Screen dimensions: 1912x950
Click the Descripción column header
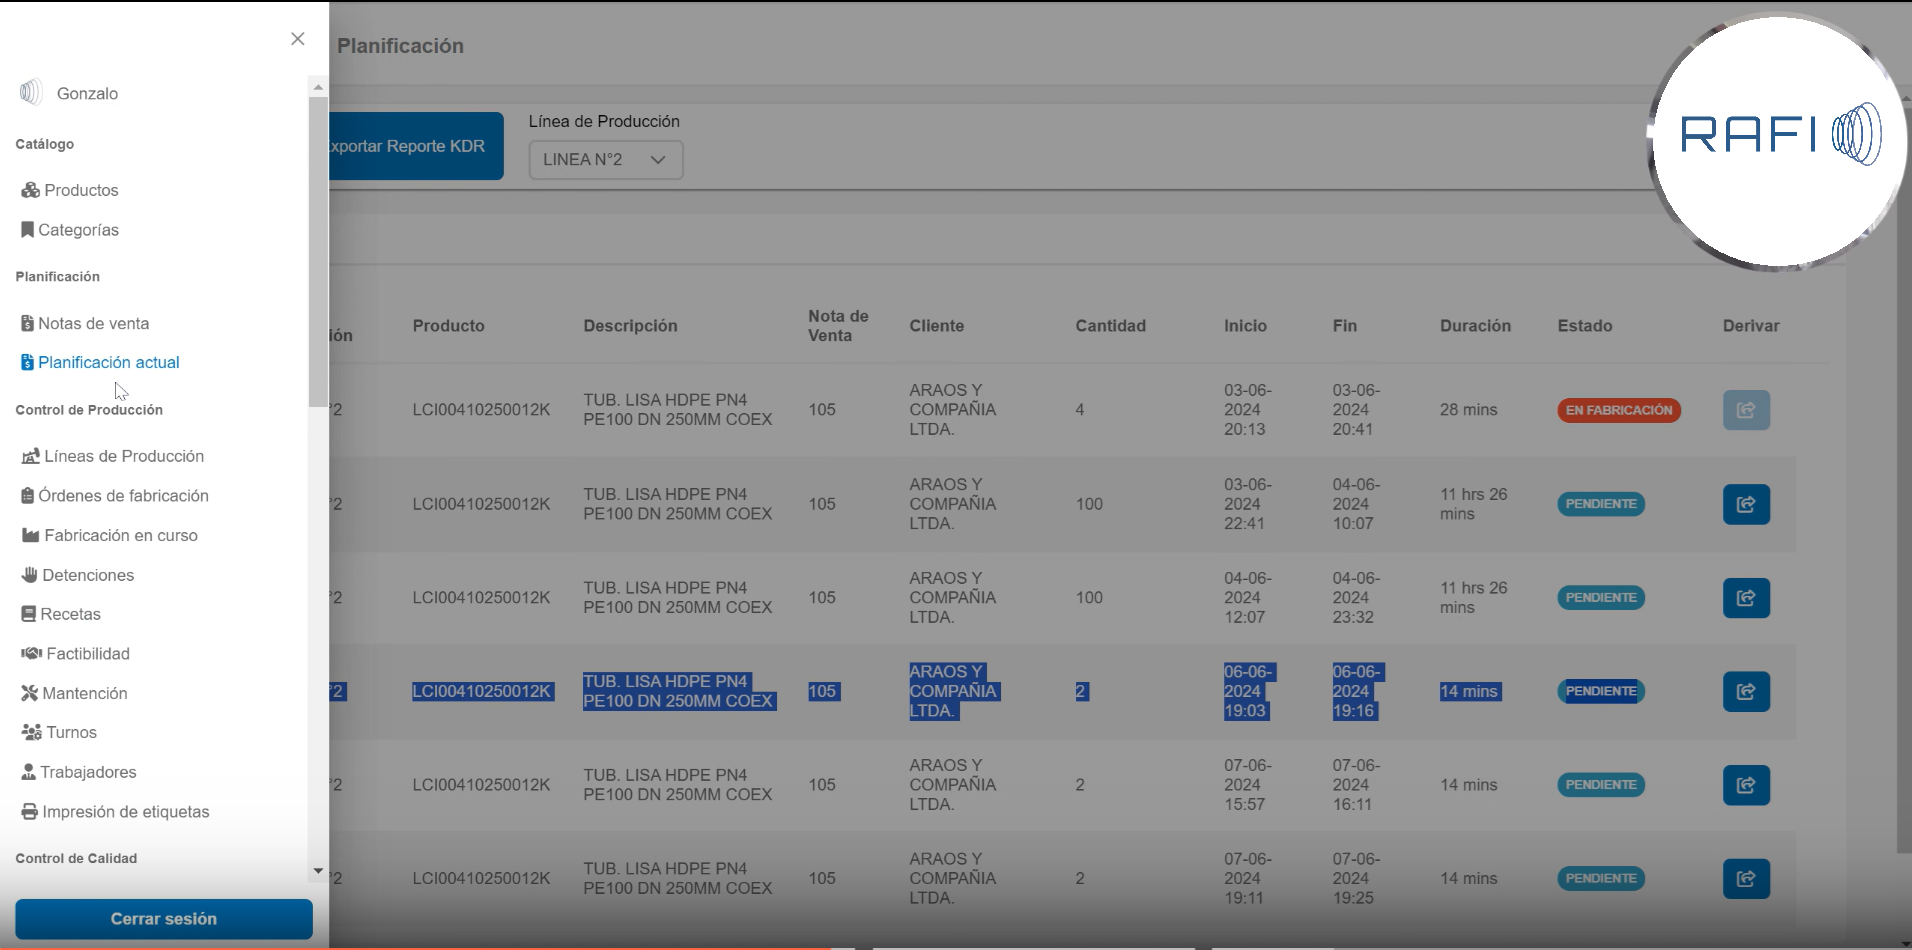(x=630, y=326)
